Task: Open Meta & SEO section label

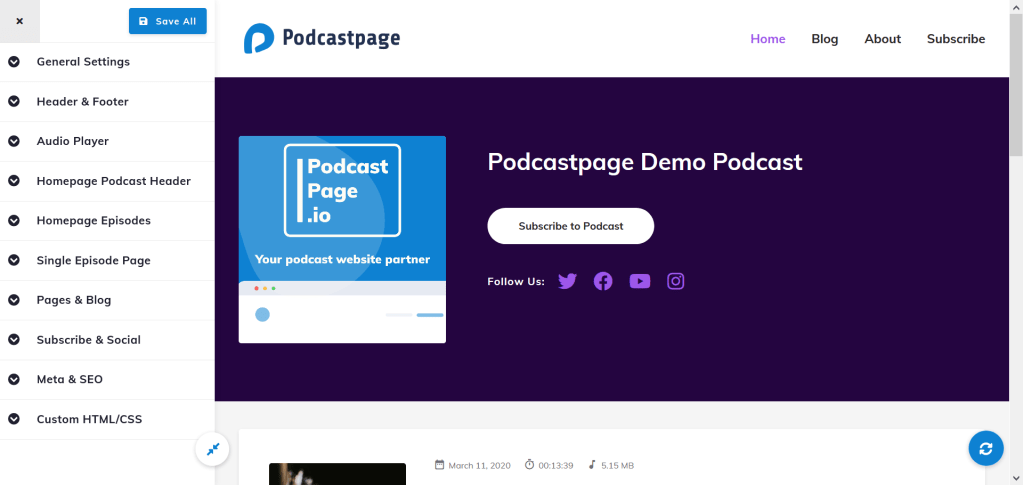Action: (69, 379)
